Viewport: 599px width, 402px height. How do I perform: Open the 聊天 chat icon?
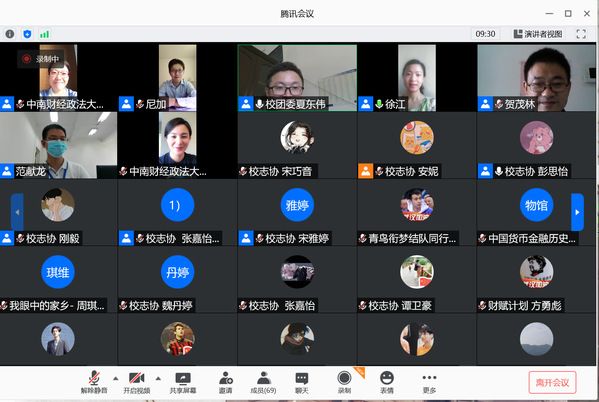point(302,383)
